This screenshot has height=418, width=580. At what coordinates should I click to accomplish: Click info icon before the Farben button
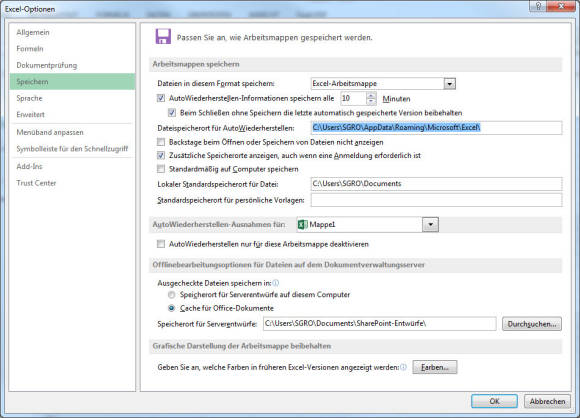tap(403, 367)
